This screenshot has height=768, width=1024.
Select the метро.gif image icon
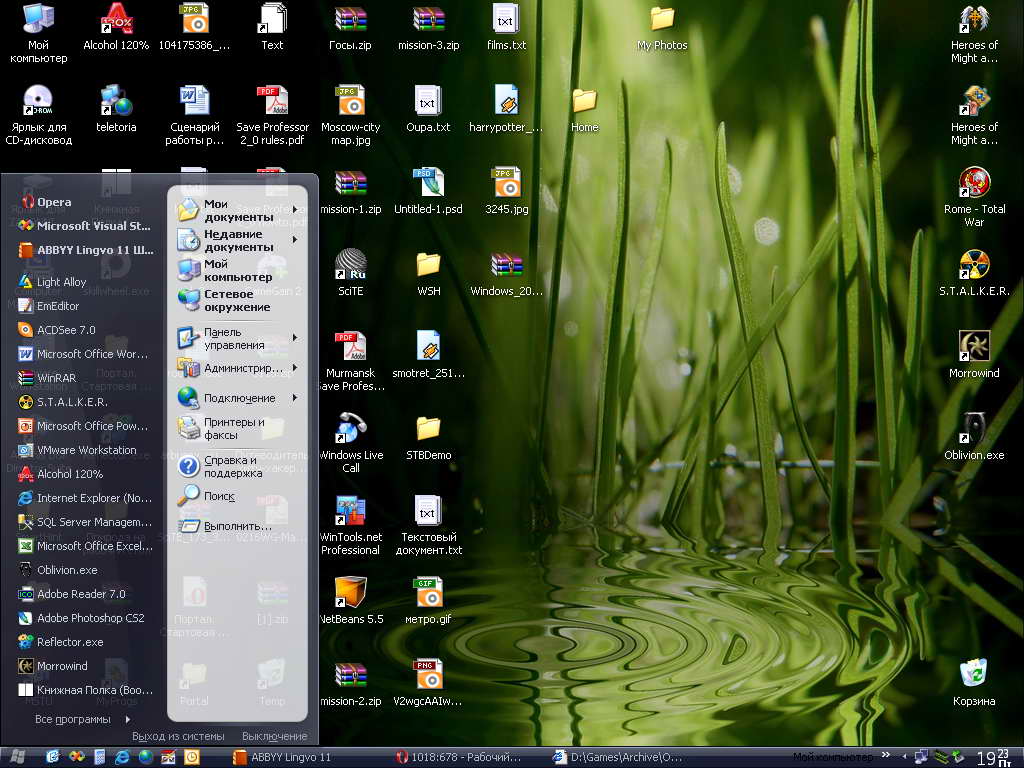point(428,601)
